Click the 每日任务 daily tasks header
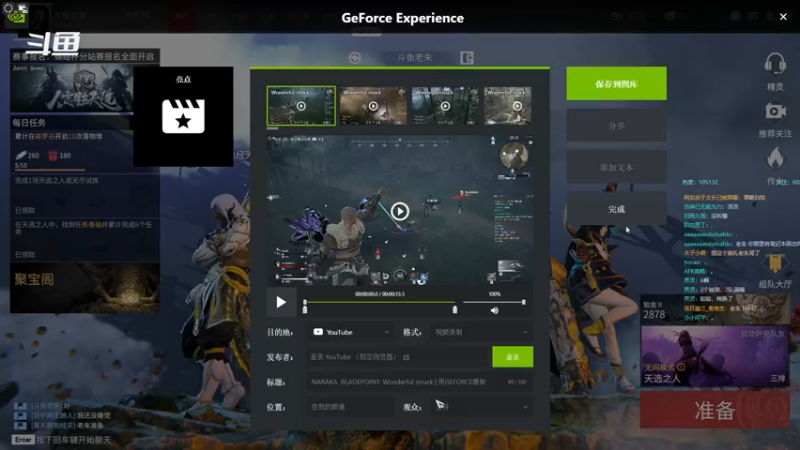 pos(30,123)
